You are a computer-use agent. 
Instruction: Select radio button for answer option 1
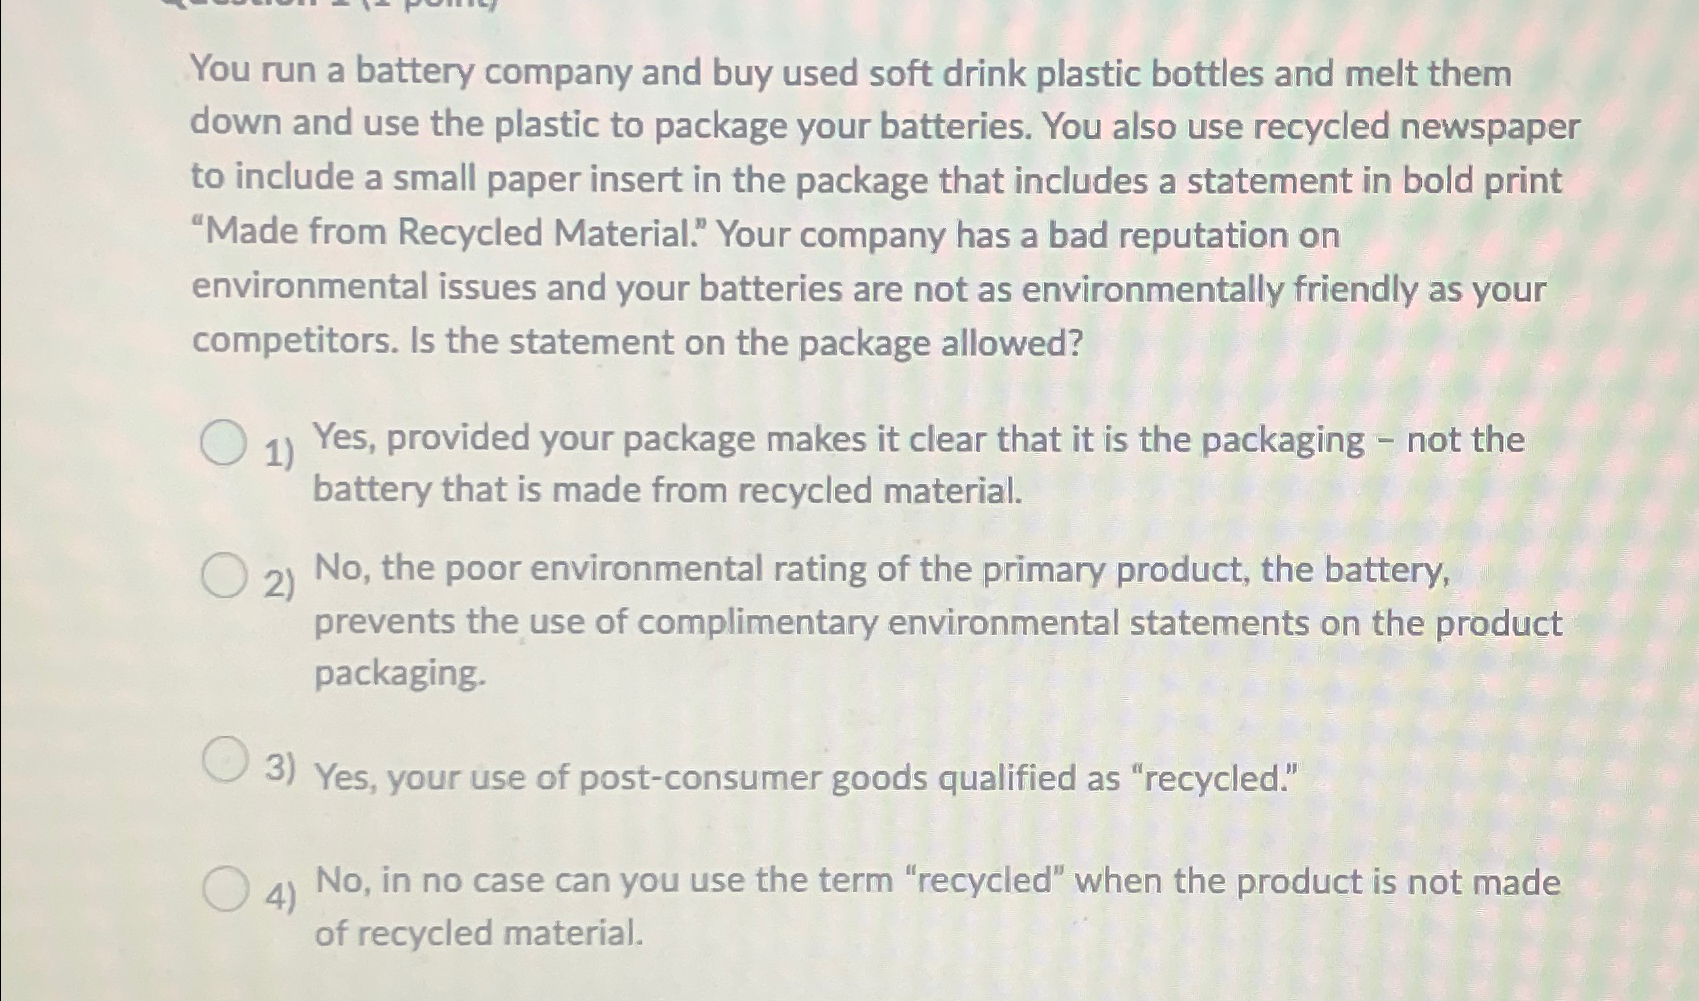[224, 441]
